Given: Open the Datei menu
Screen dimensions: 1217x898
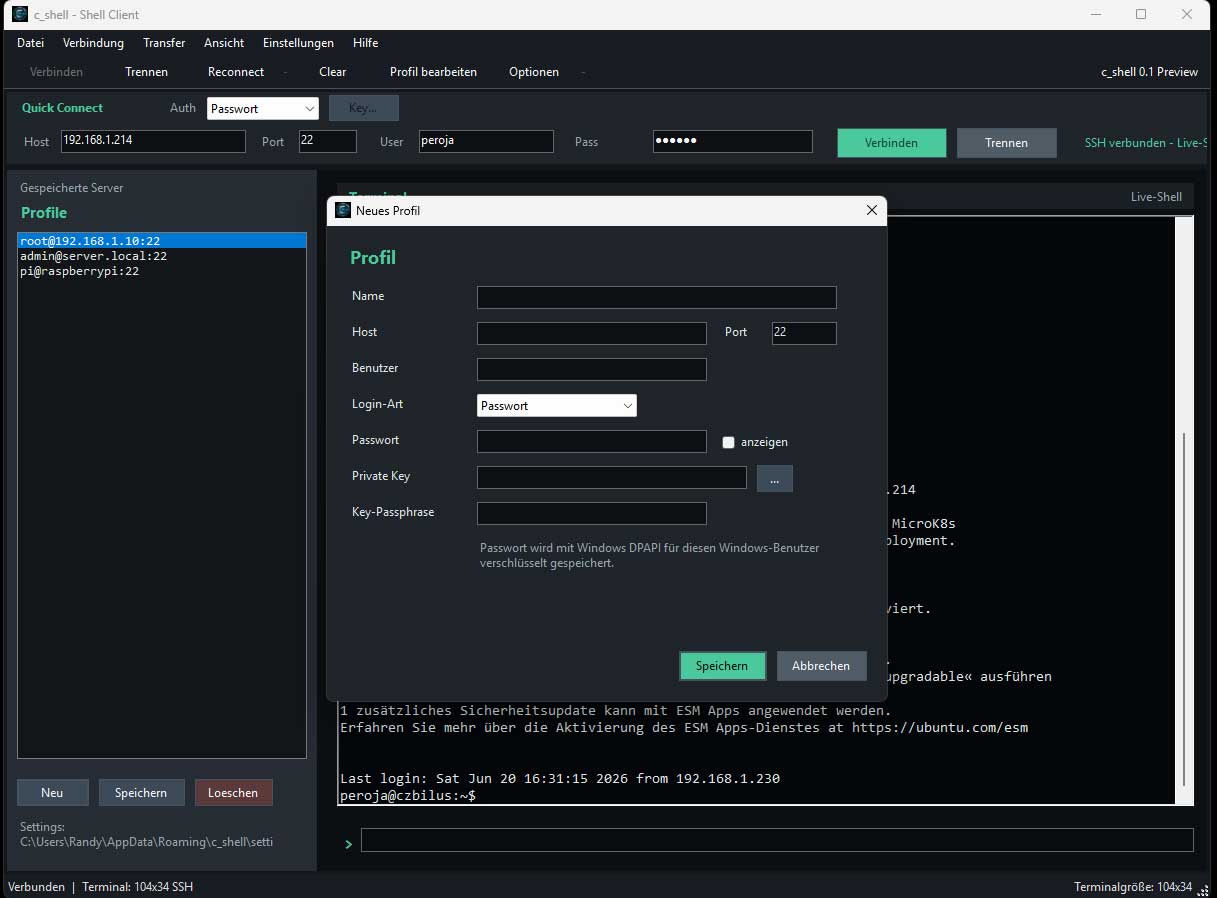Looking at the screenshot, I should coord(31,43).
